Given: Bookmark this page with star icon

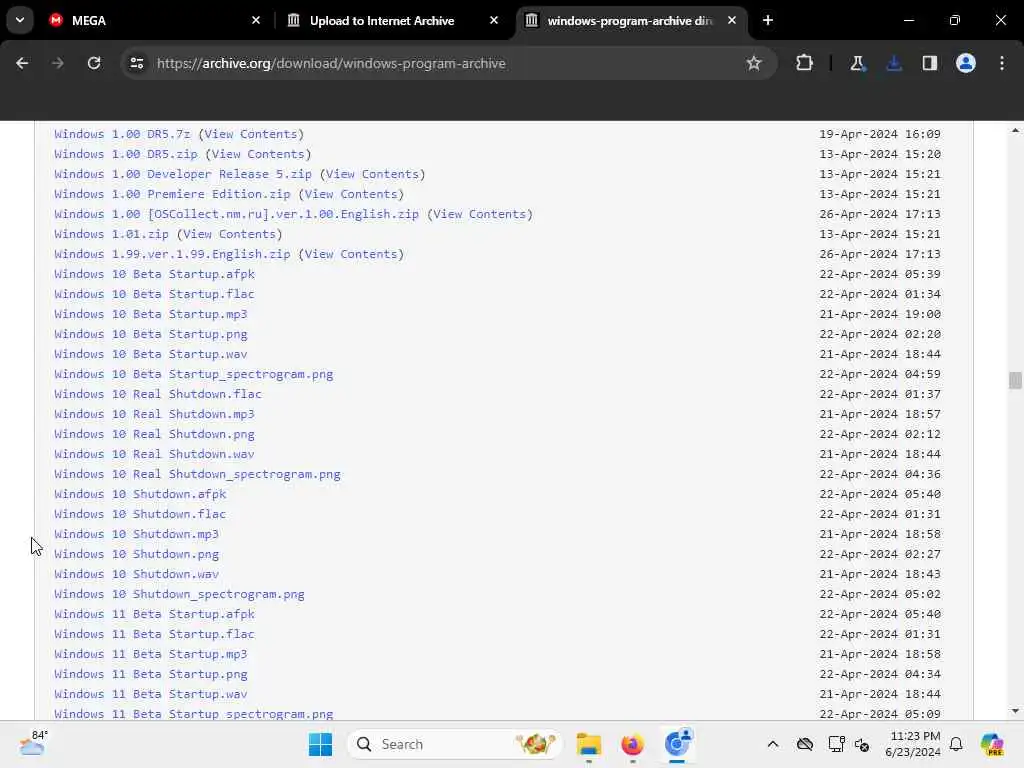Looking at the screenshot, I should click(x=754, y=63).
